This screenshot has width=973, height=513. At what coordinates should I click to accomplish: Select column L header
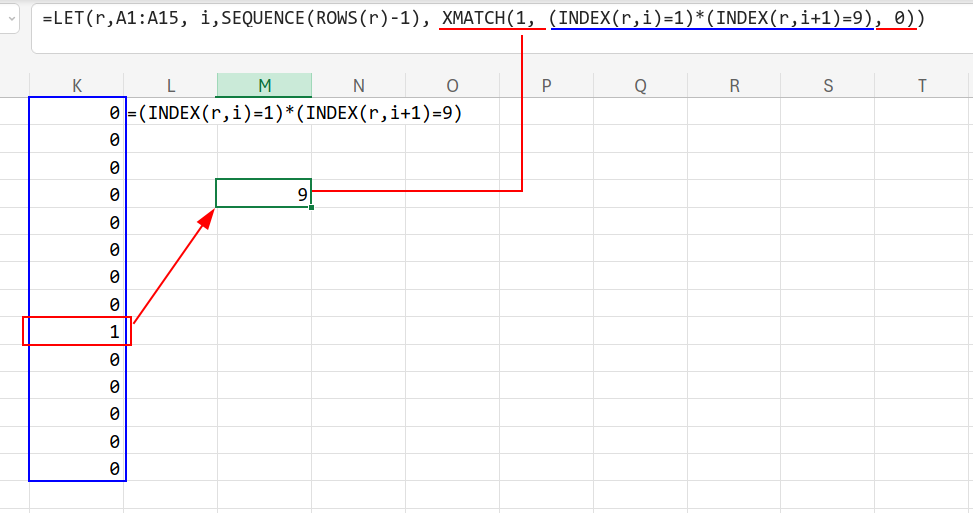pos(170,86)
